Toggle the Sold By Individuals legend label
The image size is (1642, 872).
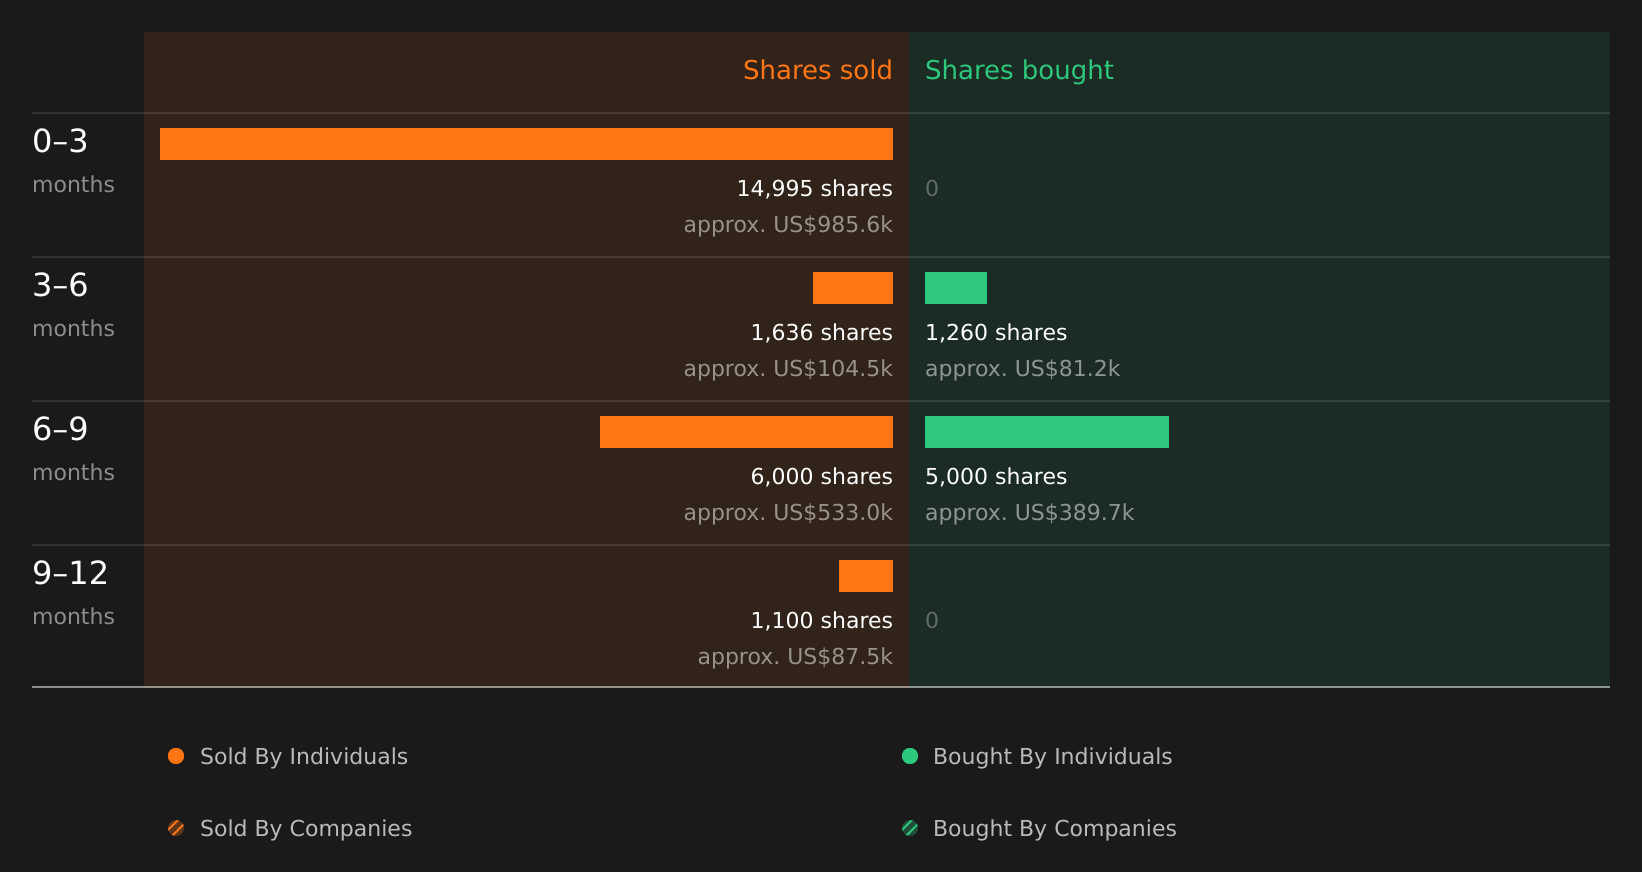(x=304, y=757)
